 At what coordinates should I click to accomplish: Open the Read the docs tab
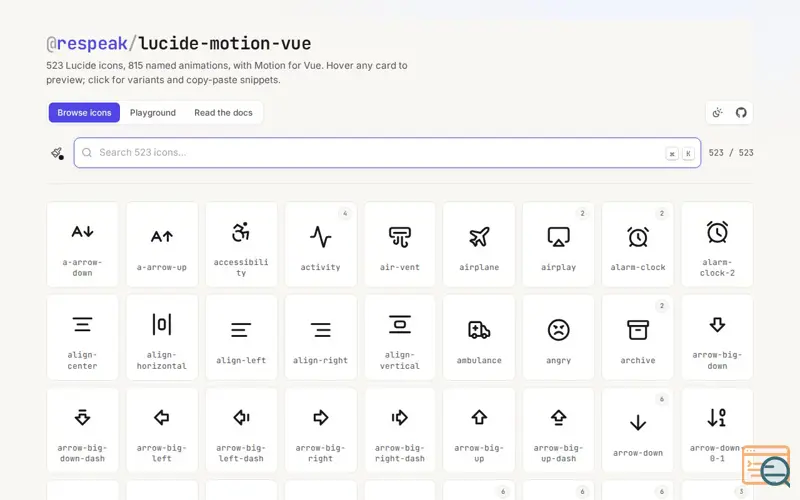(223, 113)
